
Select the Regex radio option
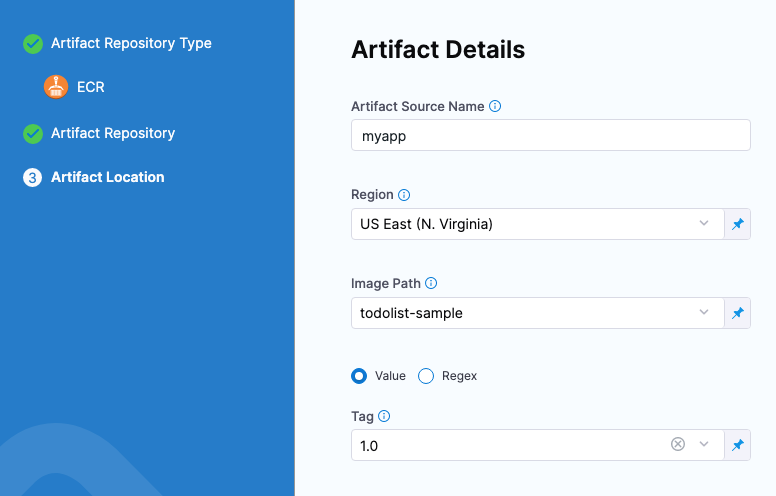426,376
